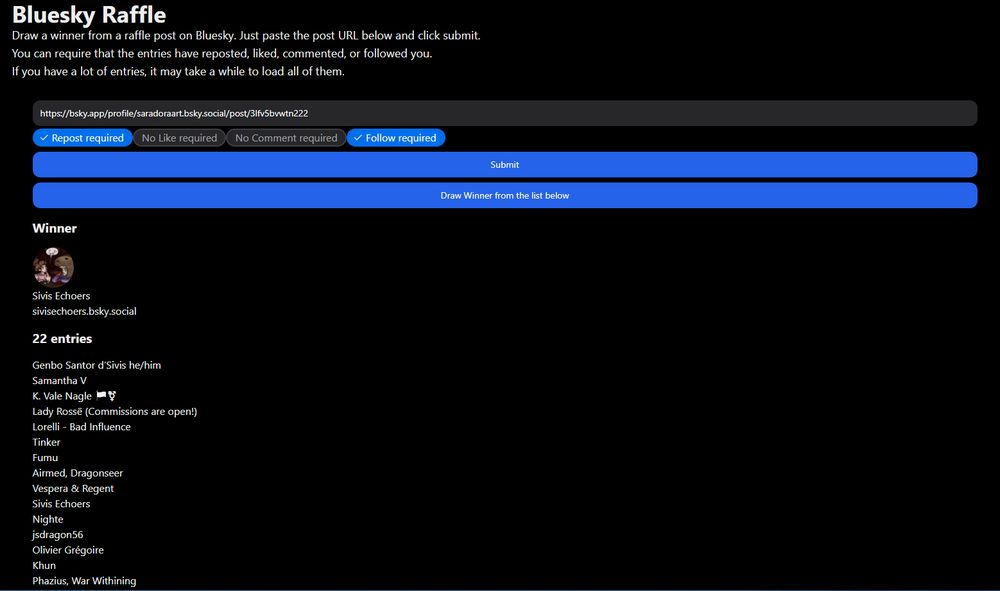Select entry Nighte
Screen dimensions: 1000x591
48,519
